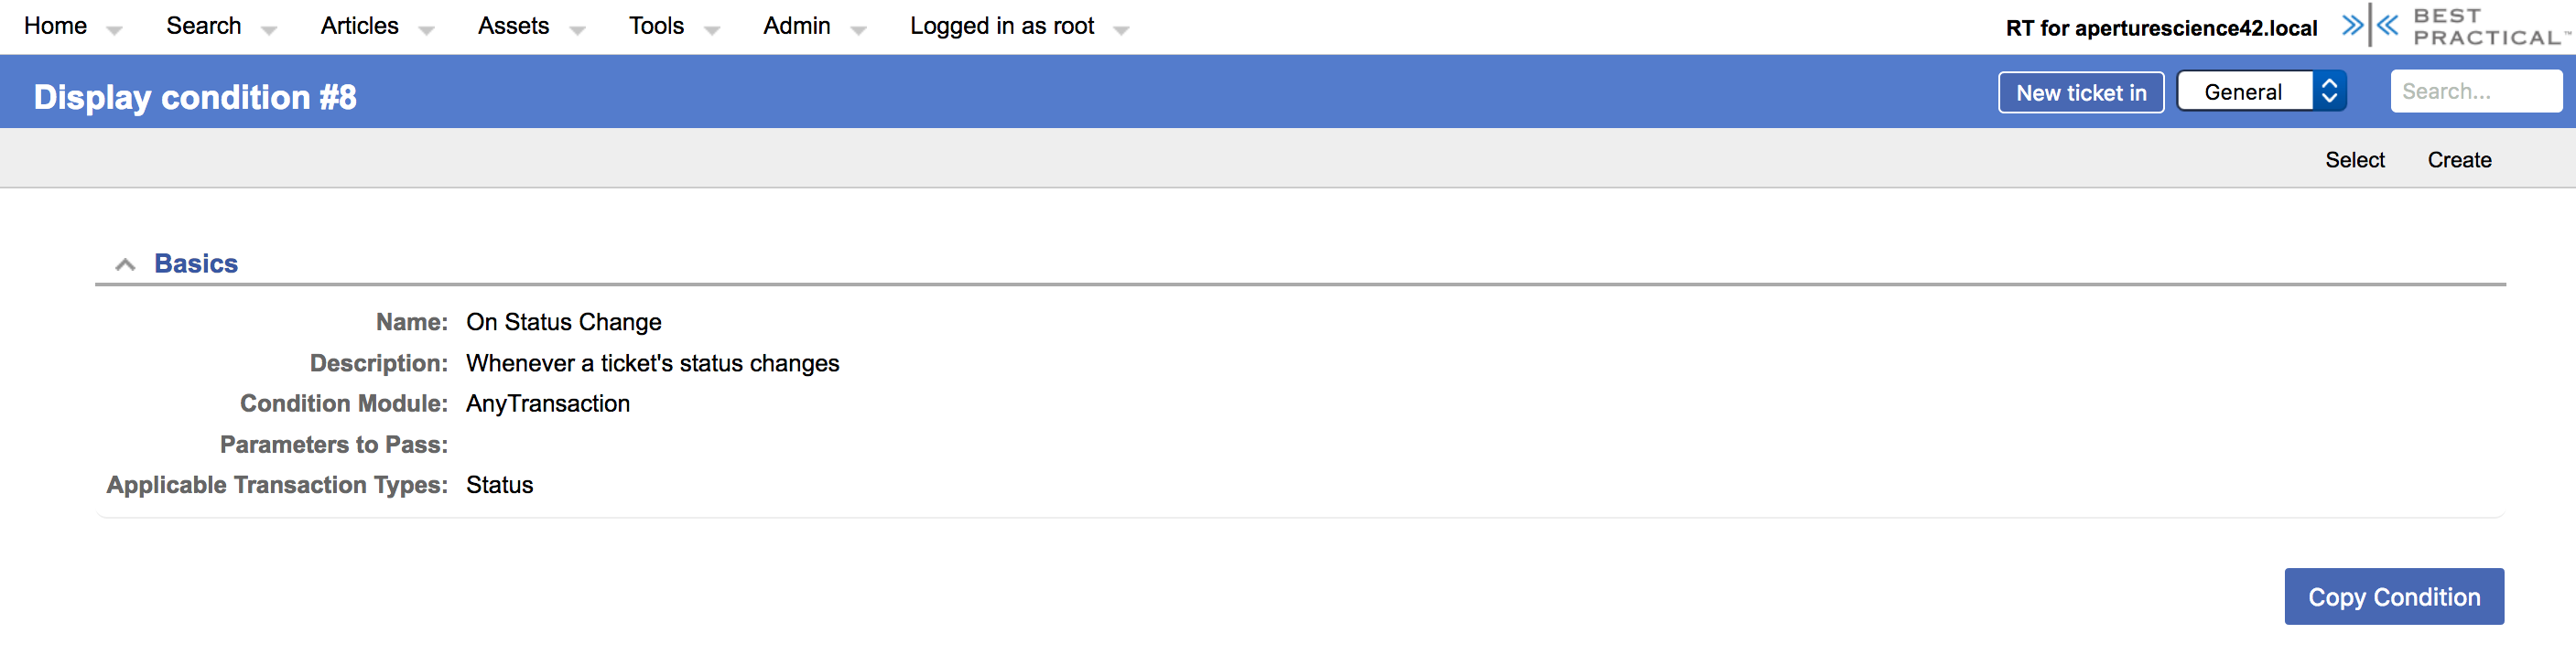Open the Articles menu
The height and width of the screenshot is (655, 2576).
(x=359, y=26)
